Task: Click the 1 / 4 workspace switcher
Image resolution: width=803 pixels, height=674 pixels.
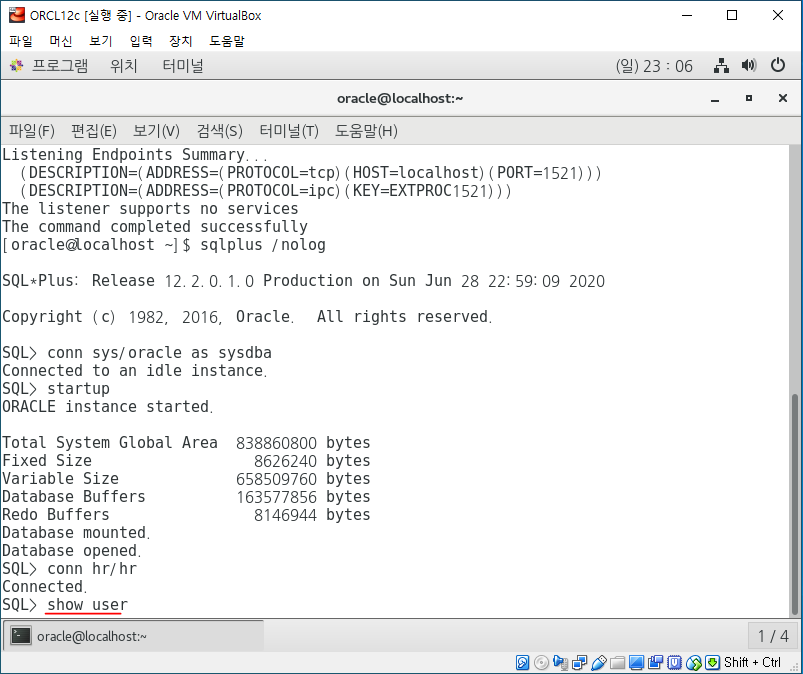Action: click(x=773, y=636)
